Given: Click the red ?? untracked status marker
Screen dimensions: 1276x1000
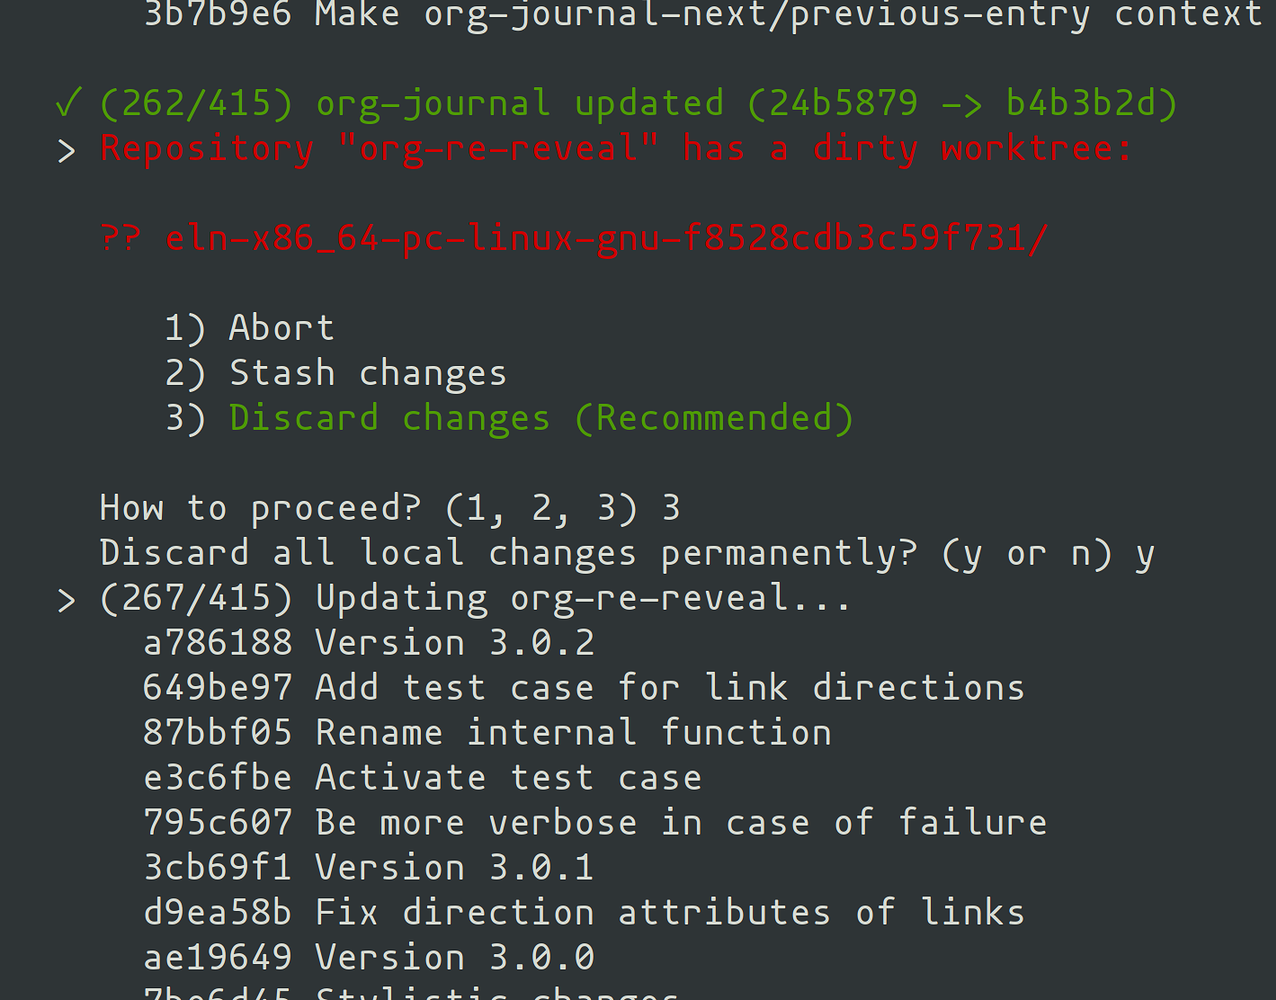Looking at the screenshot, I should tap(121, 238).
